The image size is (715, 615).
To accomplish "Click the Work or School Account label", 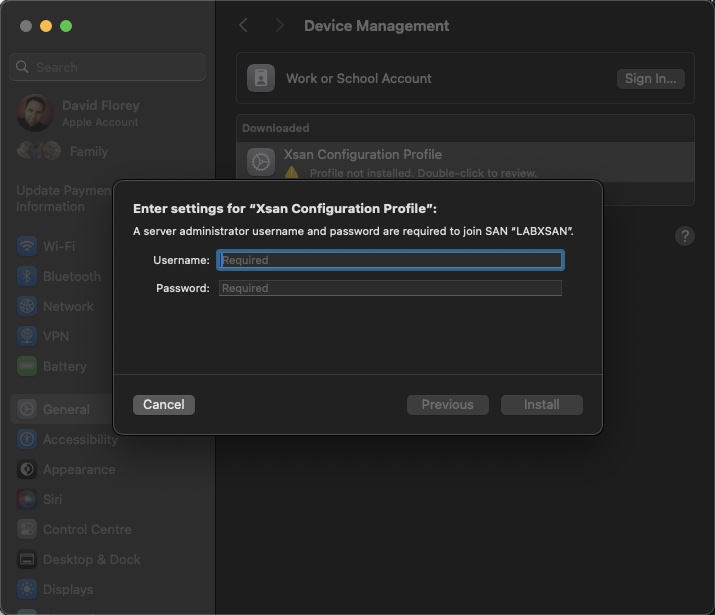I will [x=359, y=78].
